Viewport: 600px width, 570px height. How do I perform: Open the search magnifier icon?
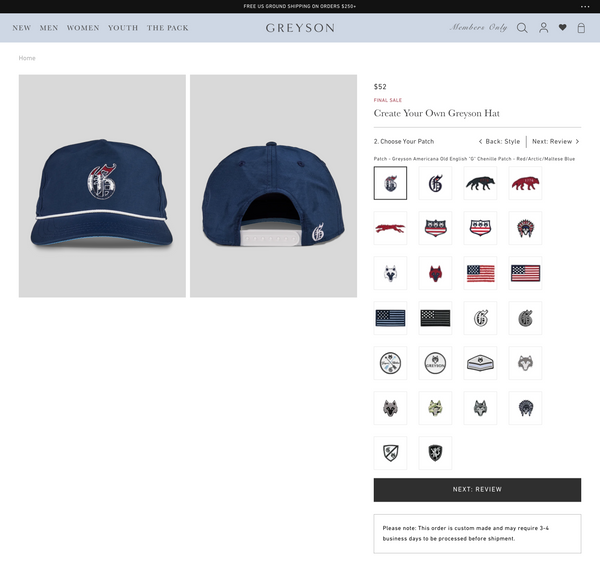pos(522,28)
